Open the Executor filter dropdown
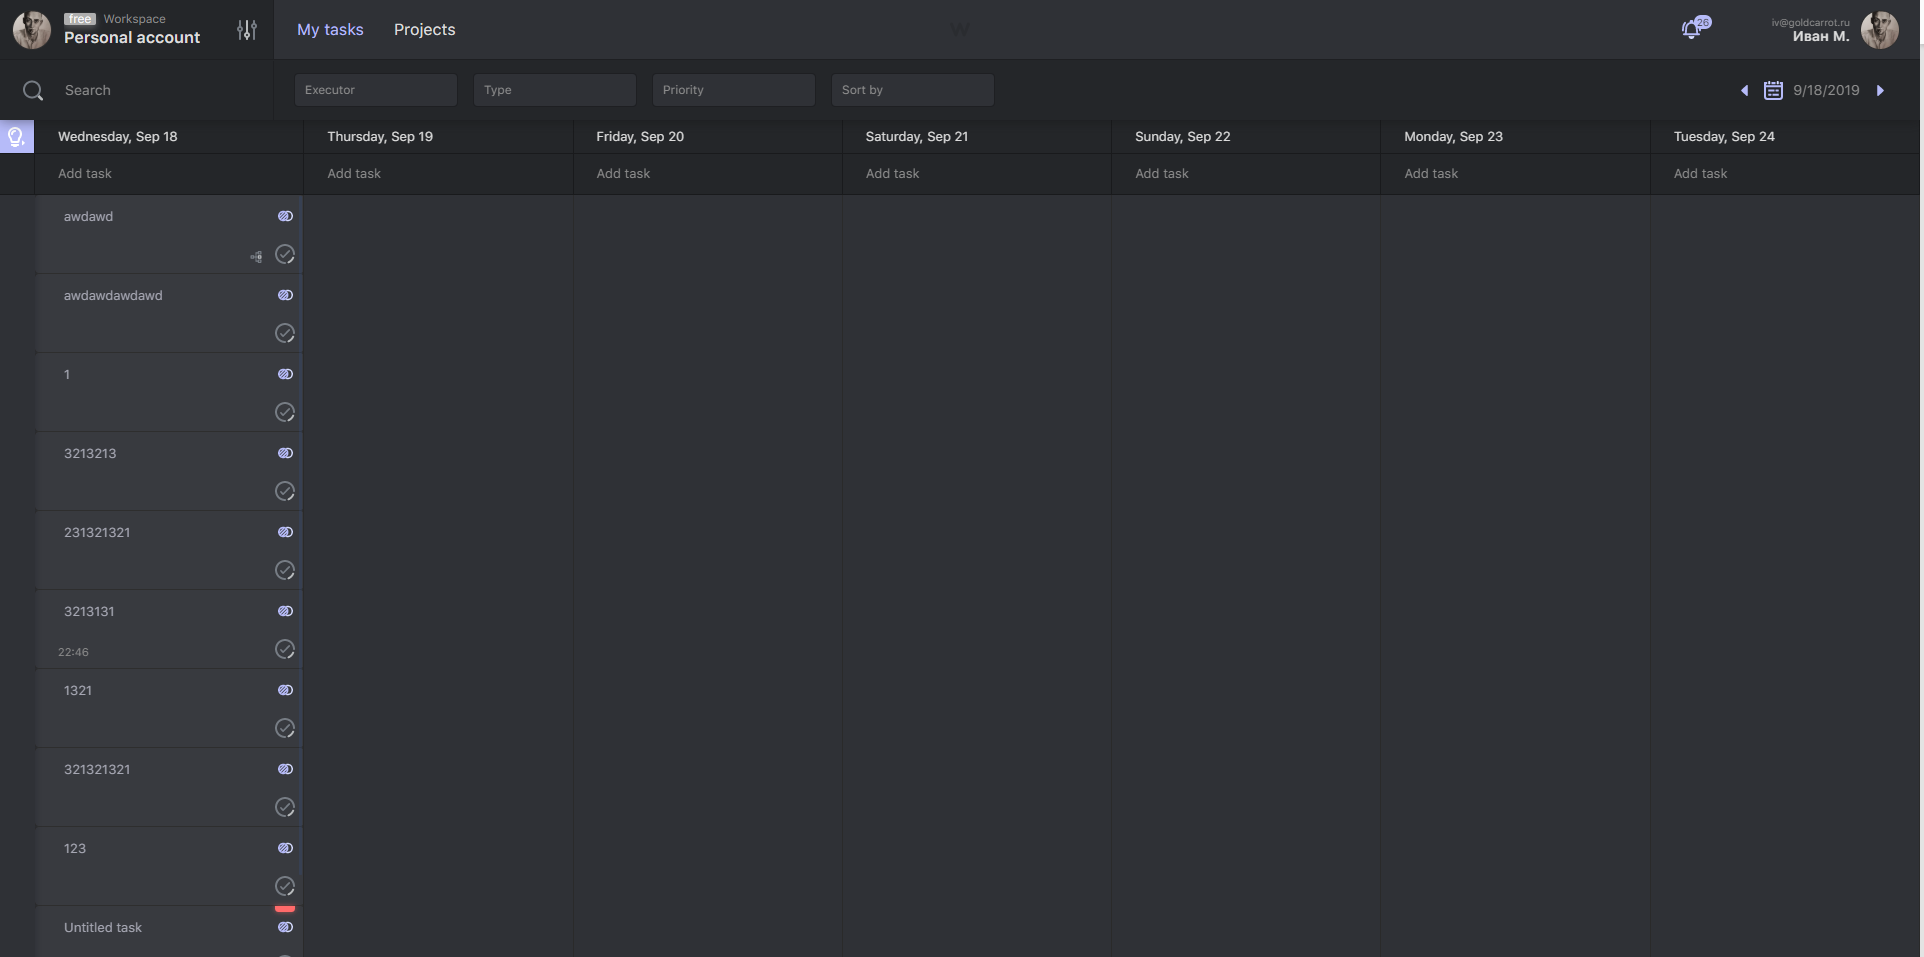Viewport: 1924px width, 957px height. click(376, 90)
